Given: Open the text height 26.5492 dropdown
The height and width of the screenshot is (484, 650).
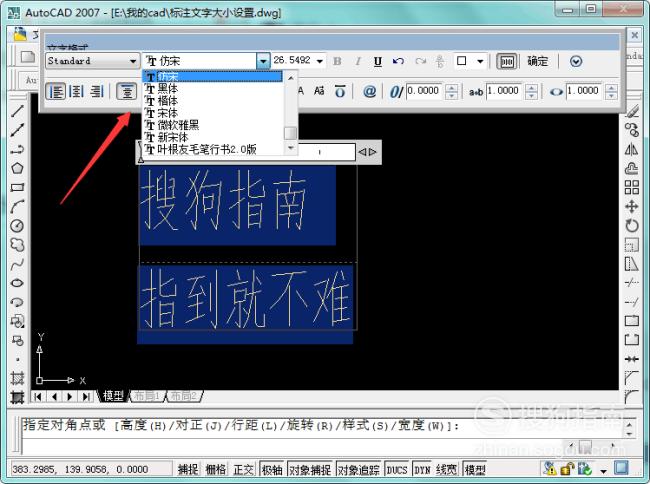Looking at the screenshot, I should (x=320, y=61).
